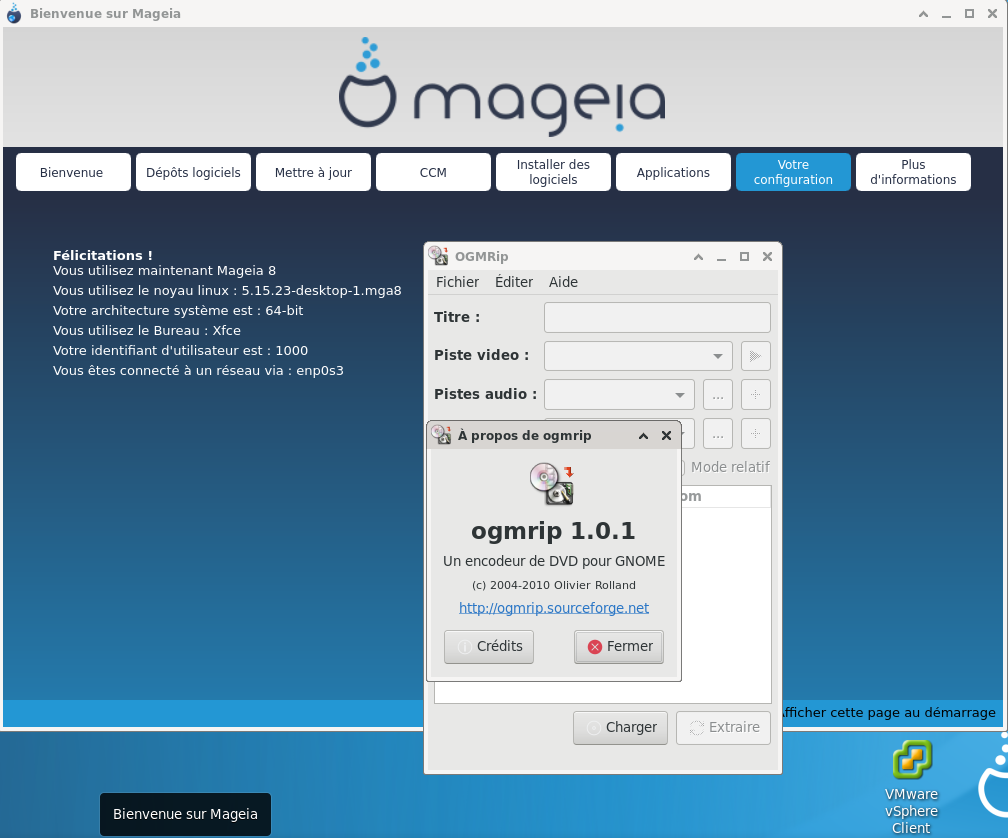Click the Crédits button
Screen dimensions: 1008x838
click(489, 646)
